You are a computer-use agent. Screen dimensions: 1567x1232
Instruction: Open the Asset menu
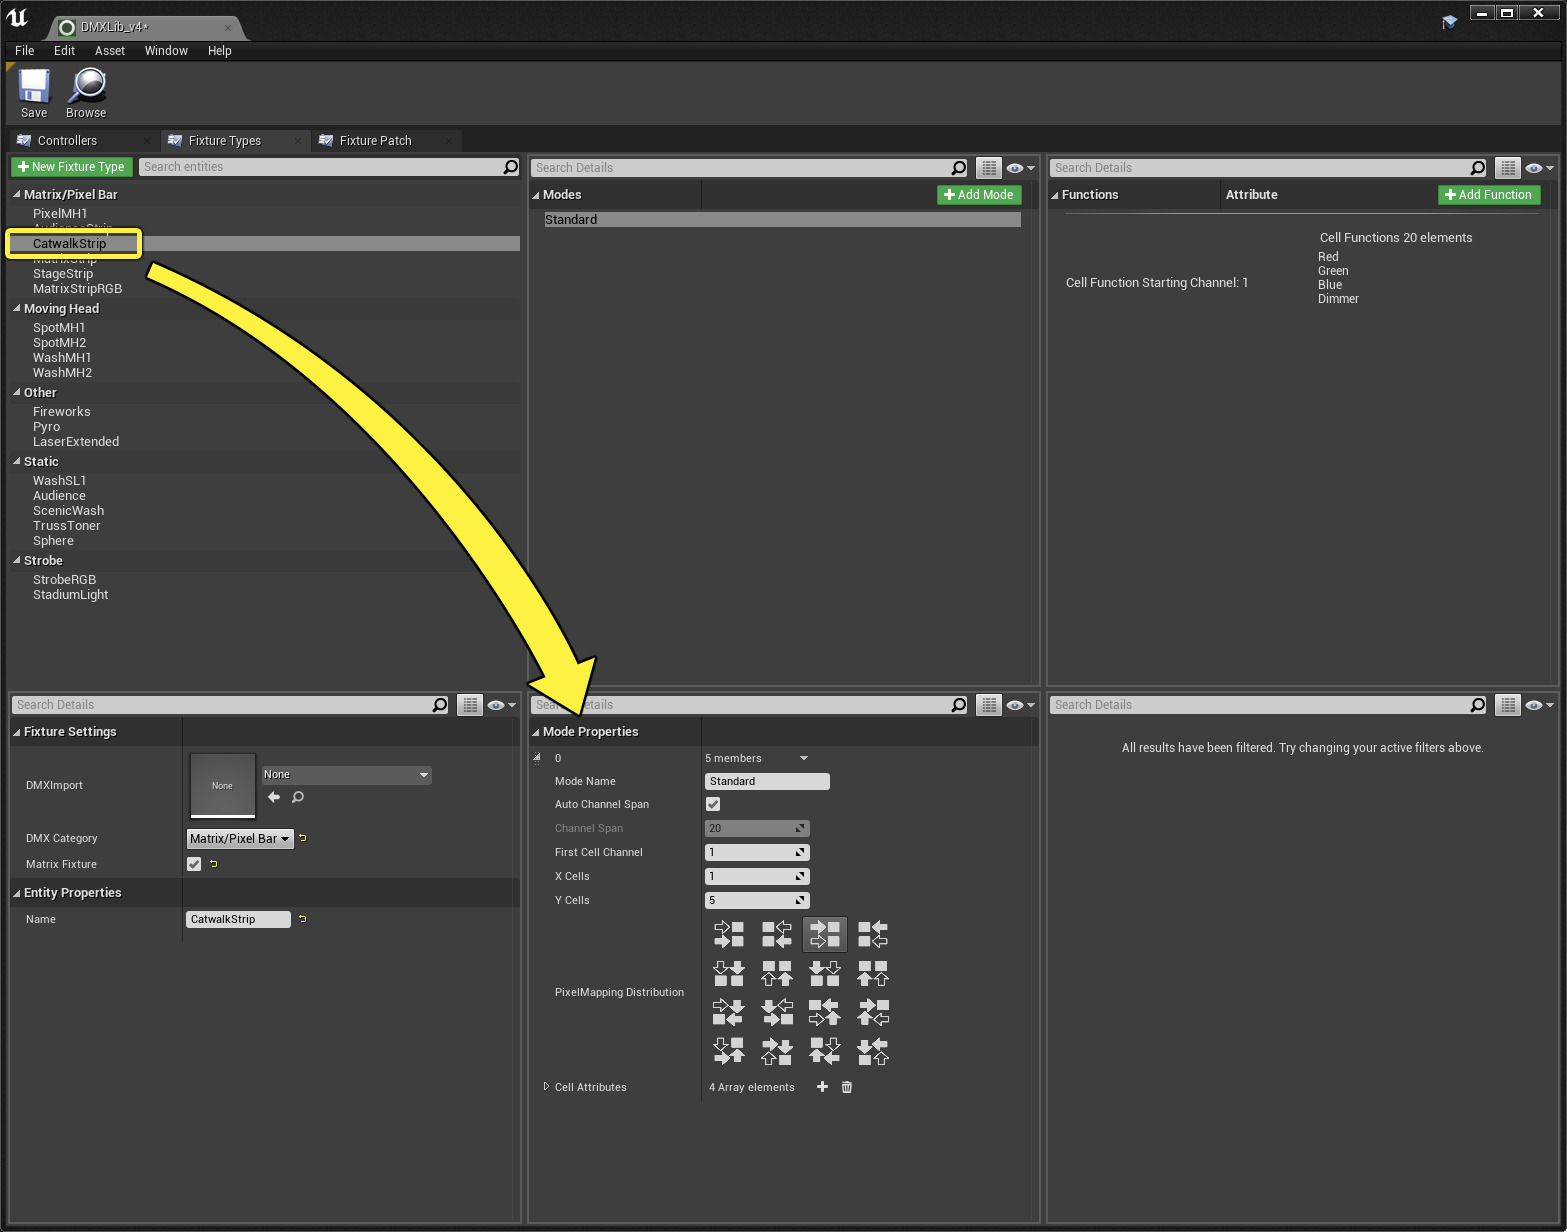[109, 50]
